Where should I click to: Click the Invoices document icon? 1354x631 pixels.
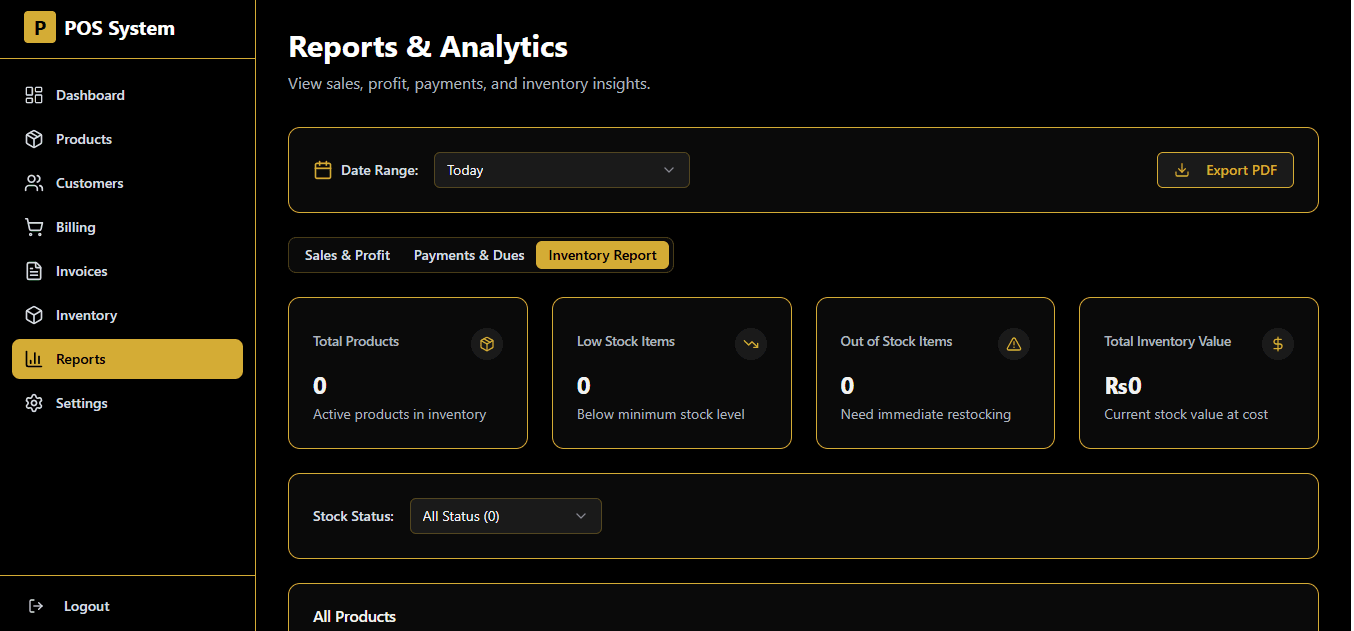(x=34, y=271)
